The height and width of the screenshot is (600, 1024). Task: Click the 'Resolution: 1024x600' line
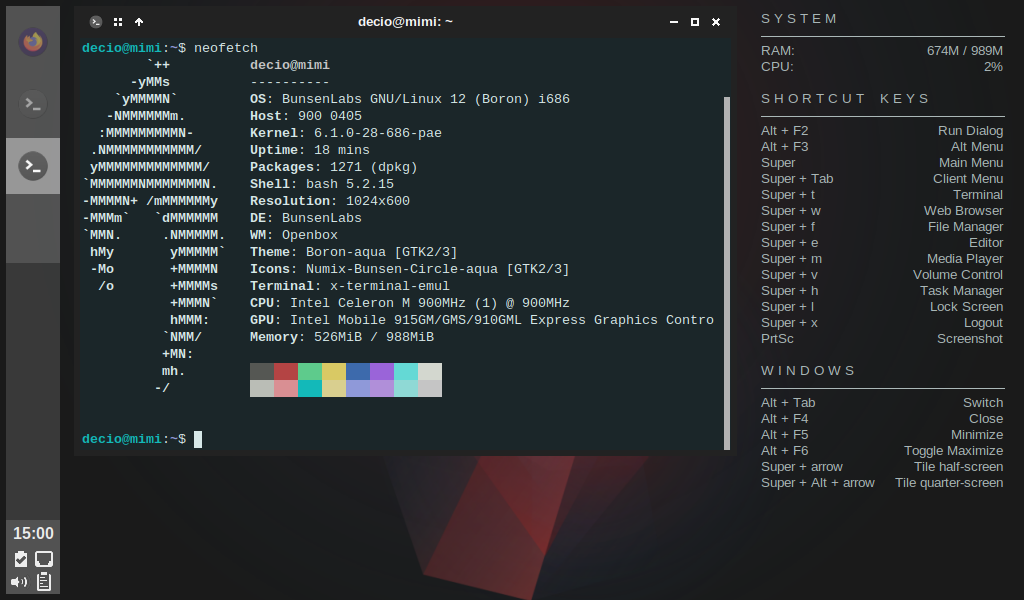point(330,201)
